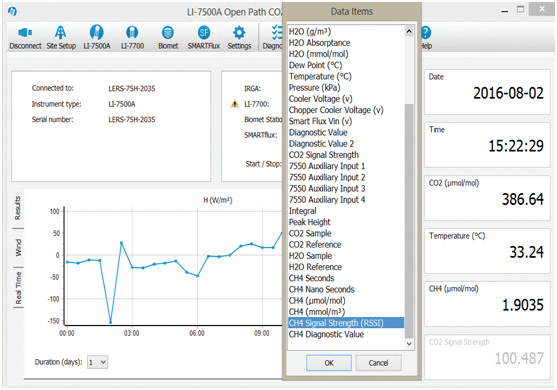Click the Data Items list scroll-down arrow

coord(409,344)
